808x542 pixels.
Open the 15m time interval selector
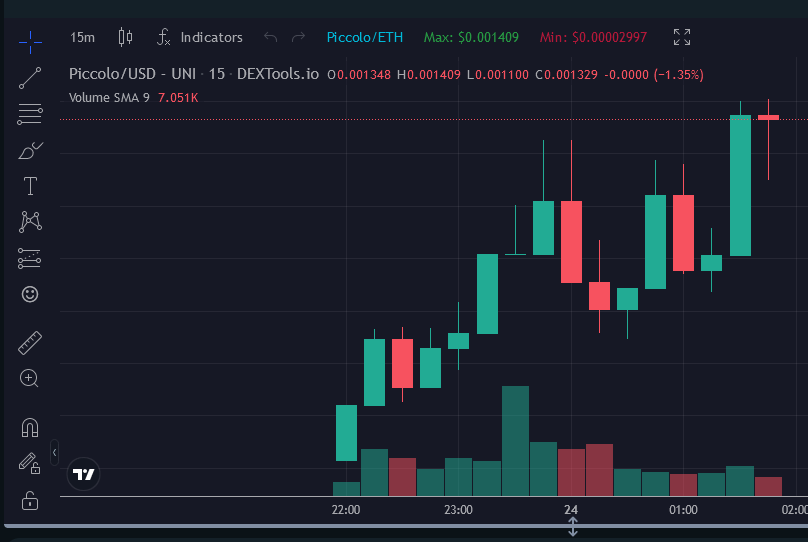click(x=82, y=38)
